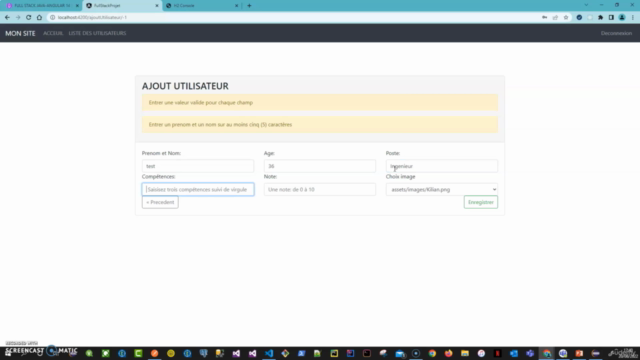Click the 'Compétences:' label
640x360 pixels.
pos(158,177)
